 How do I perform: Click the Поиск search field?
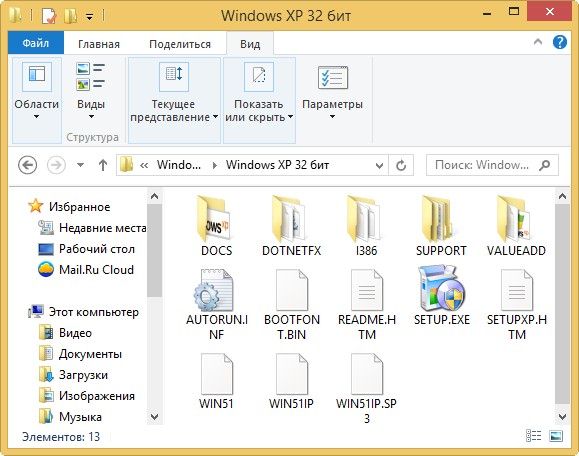click(492, 165)
